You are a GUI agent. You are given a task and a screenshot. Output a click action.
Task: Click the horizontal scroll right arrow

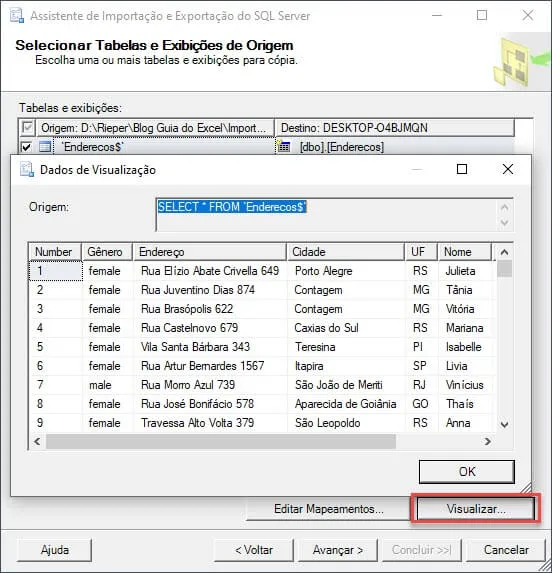point(487,441)
